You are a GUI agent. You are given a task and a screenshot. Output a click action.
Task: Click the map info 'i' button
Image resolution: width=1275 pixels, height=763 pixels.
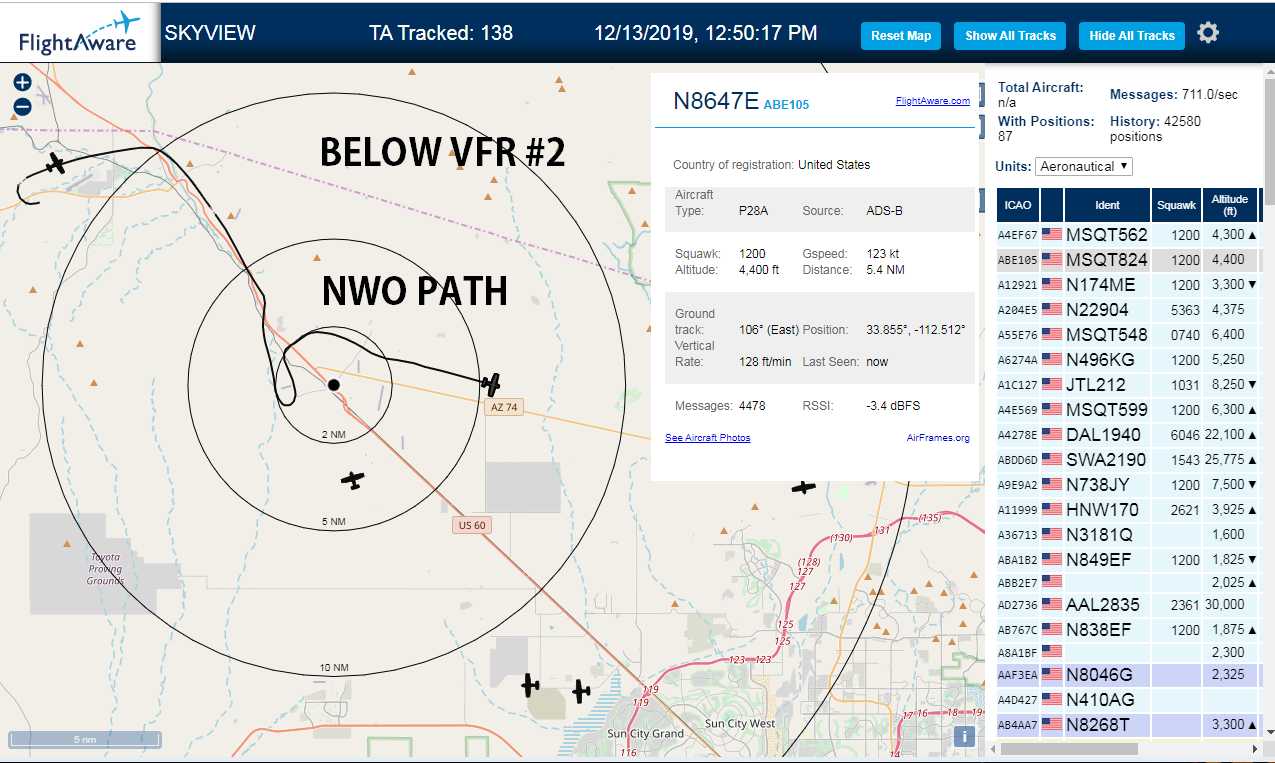(964, 737)
